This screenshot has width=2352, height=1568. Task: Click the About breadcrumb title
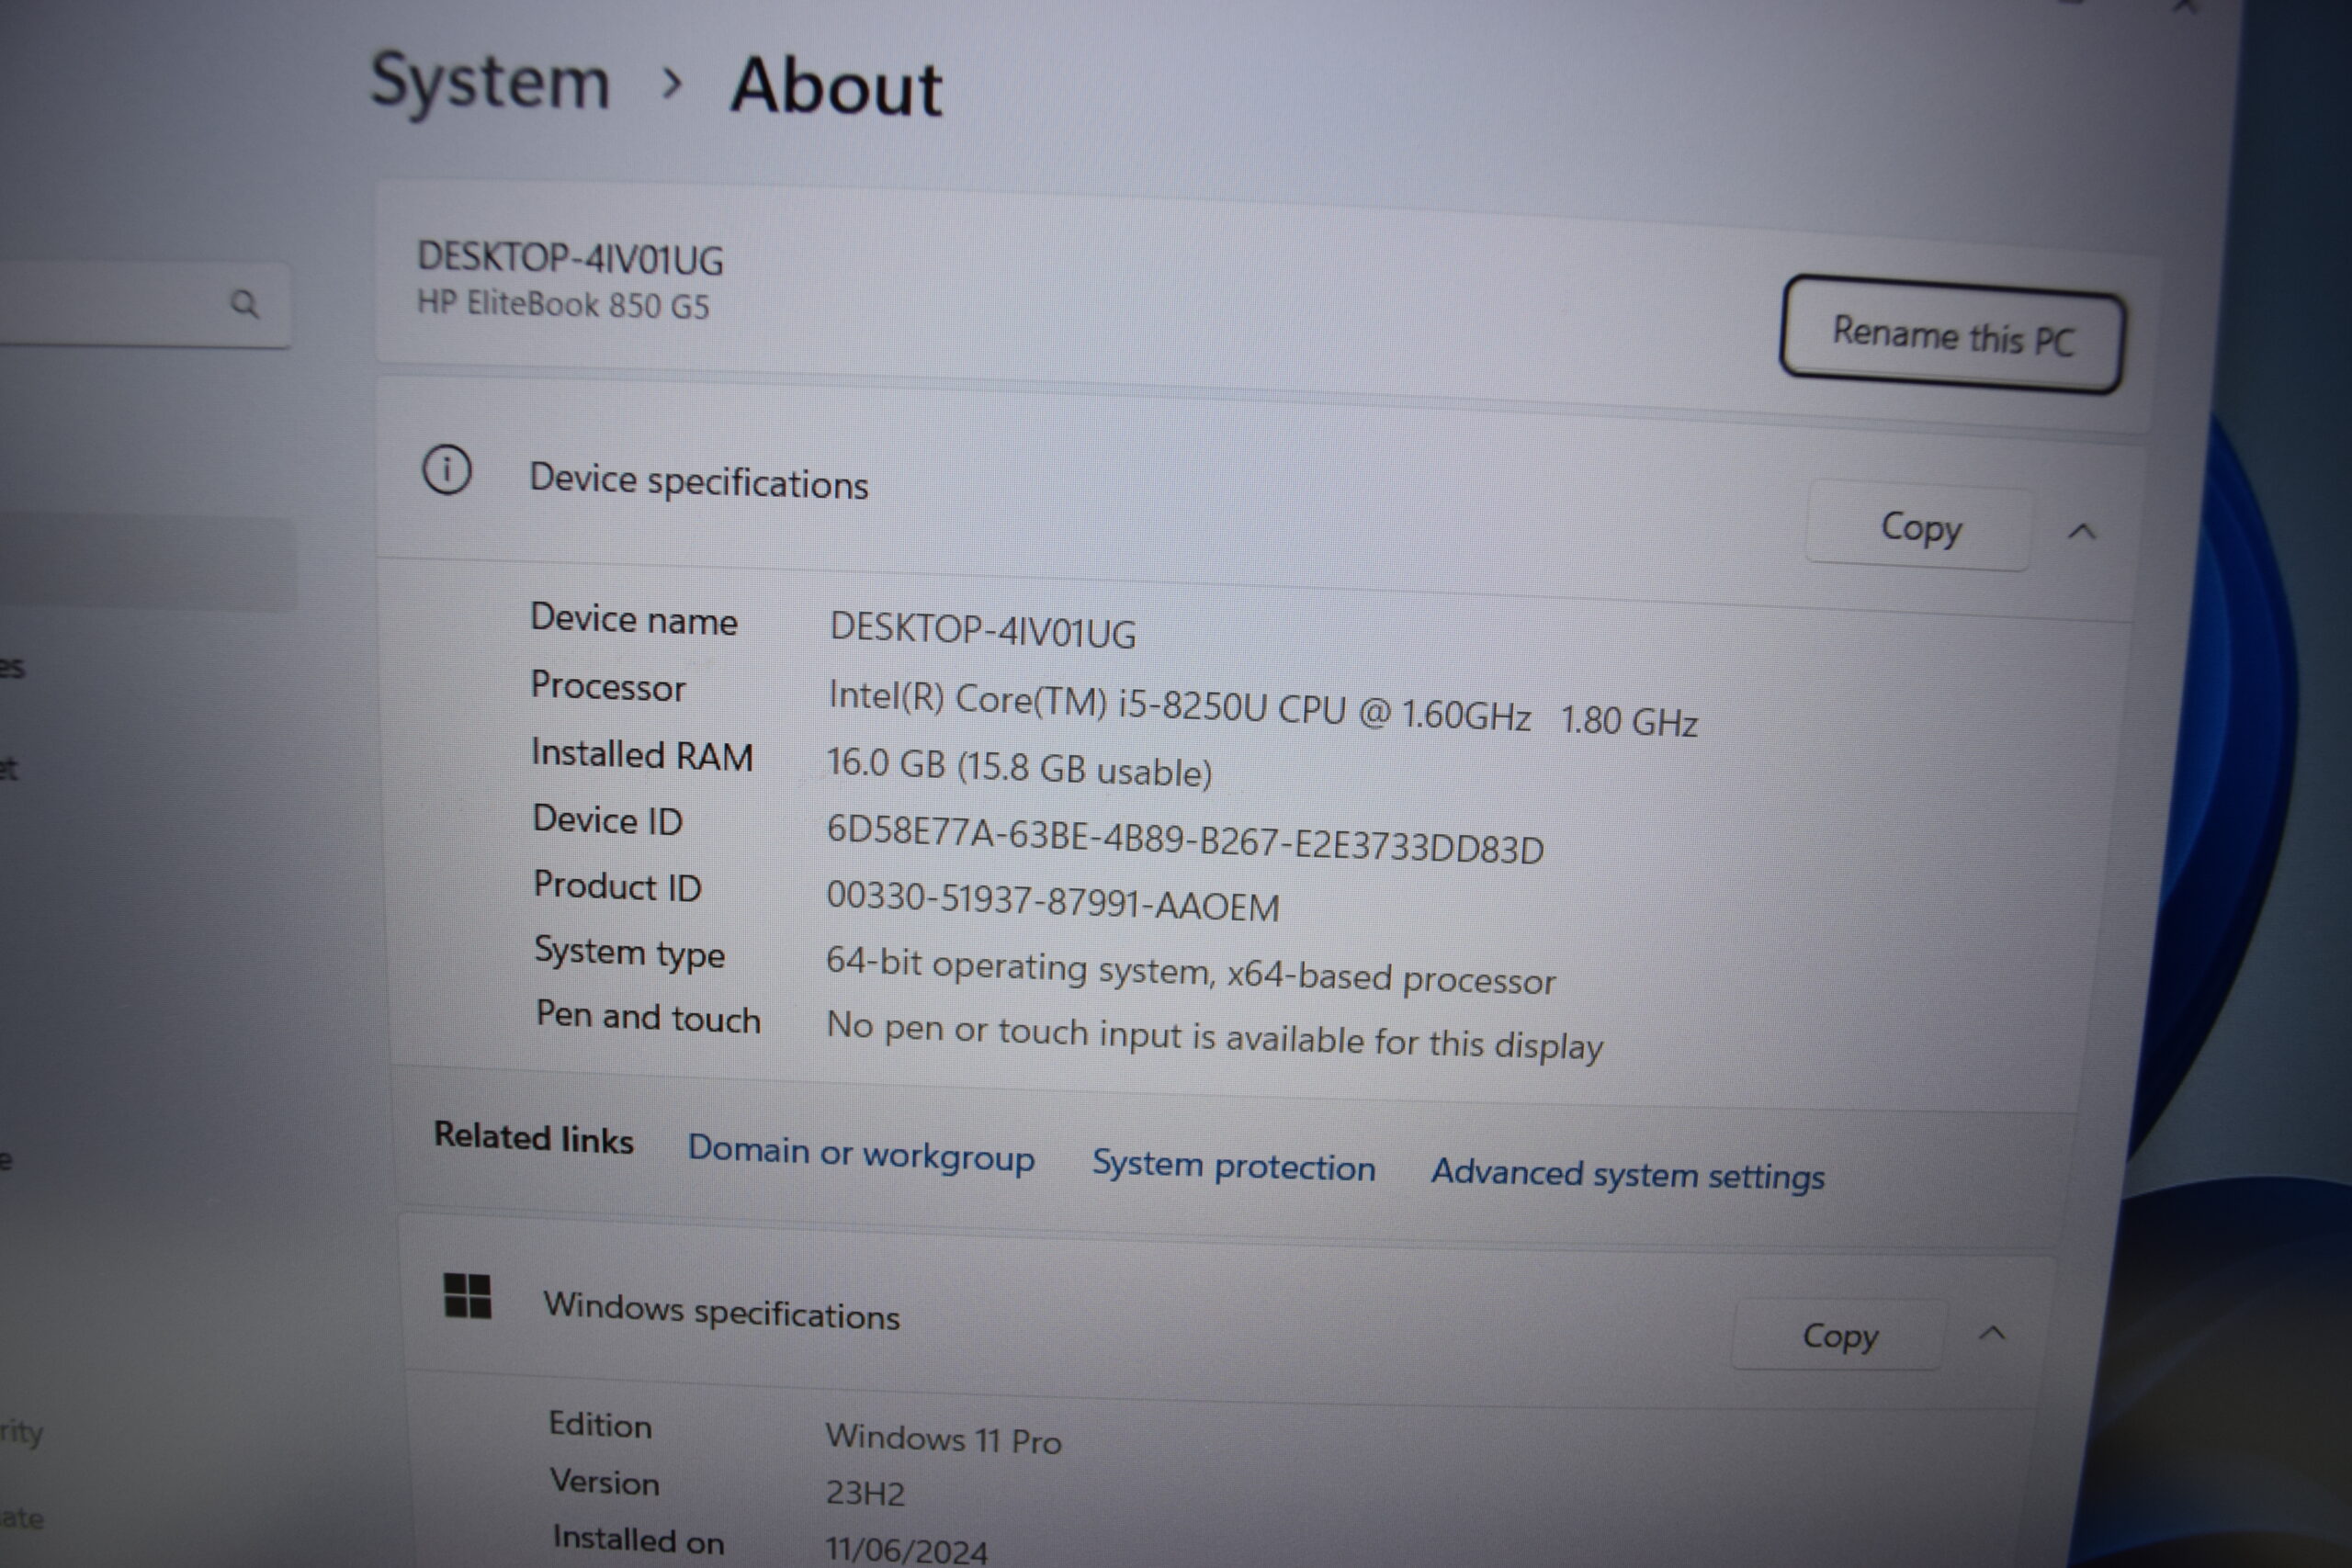(x=836, y=86)
